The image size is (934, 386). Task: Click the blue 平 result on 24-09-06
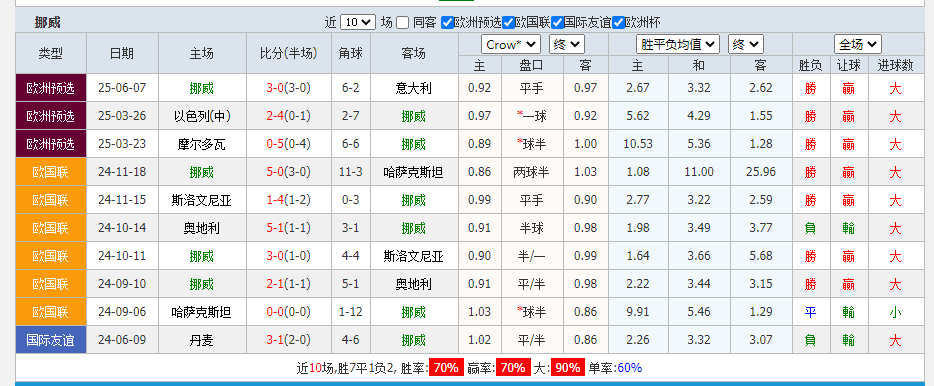click(810, 313)
